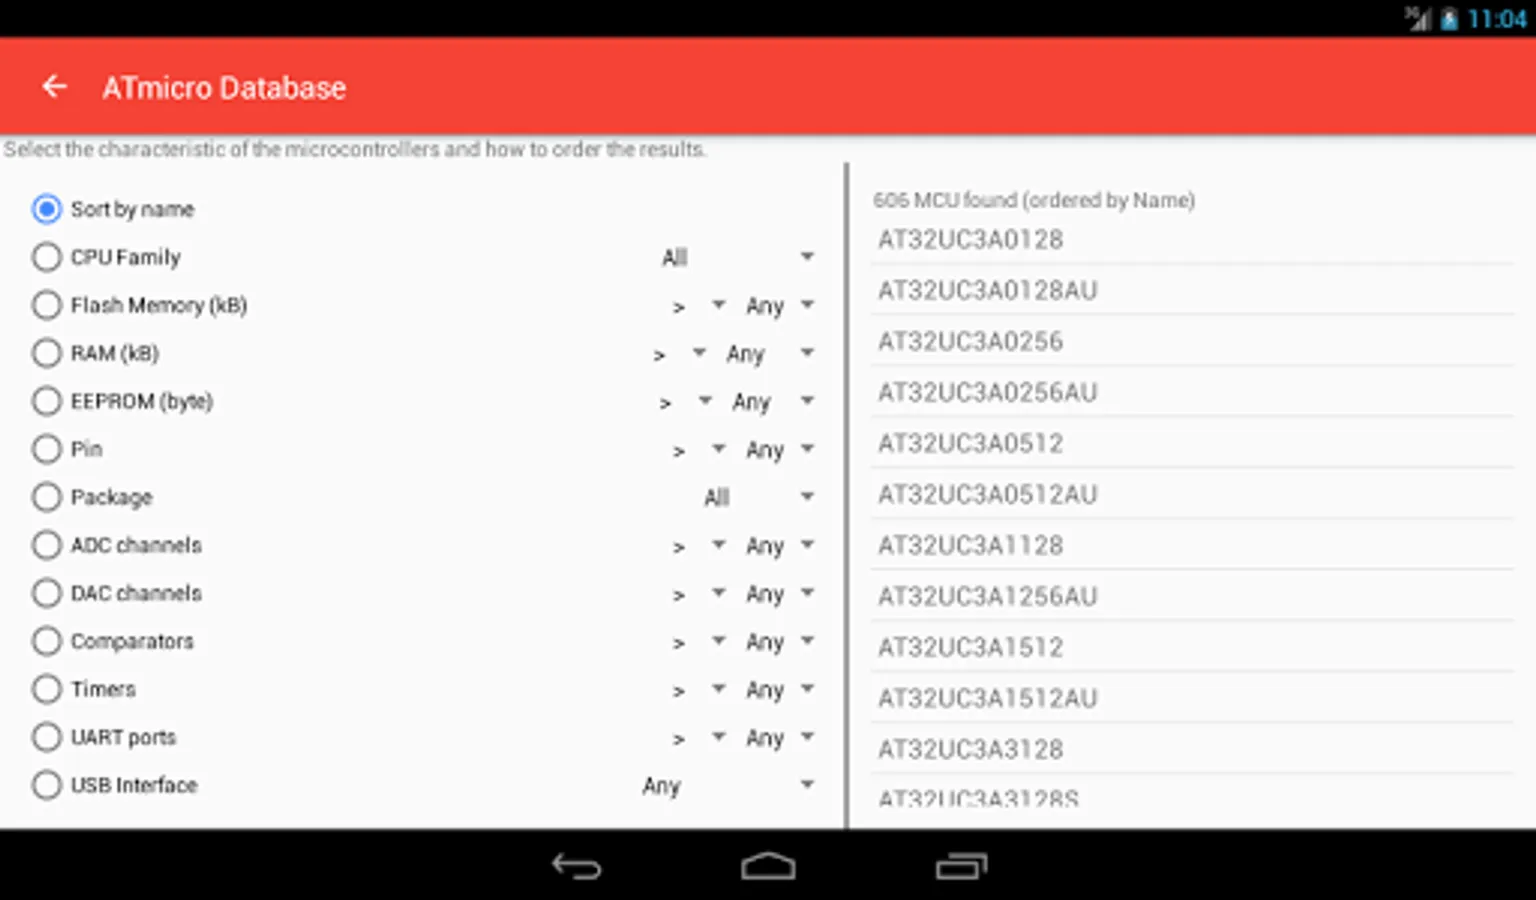
Task: Open the ADC channels Any value dropdown
Action: pyautogui.click(x=778, y=545)
